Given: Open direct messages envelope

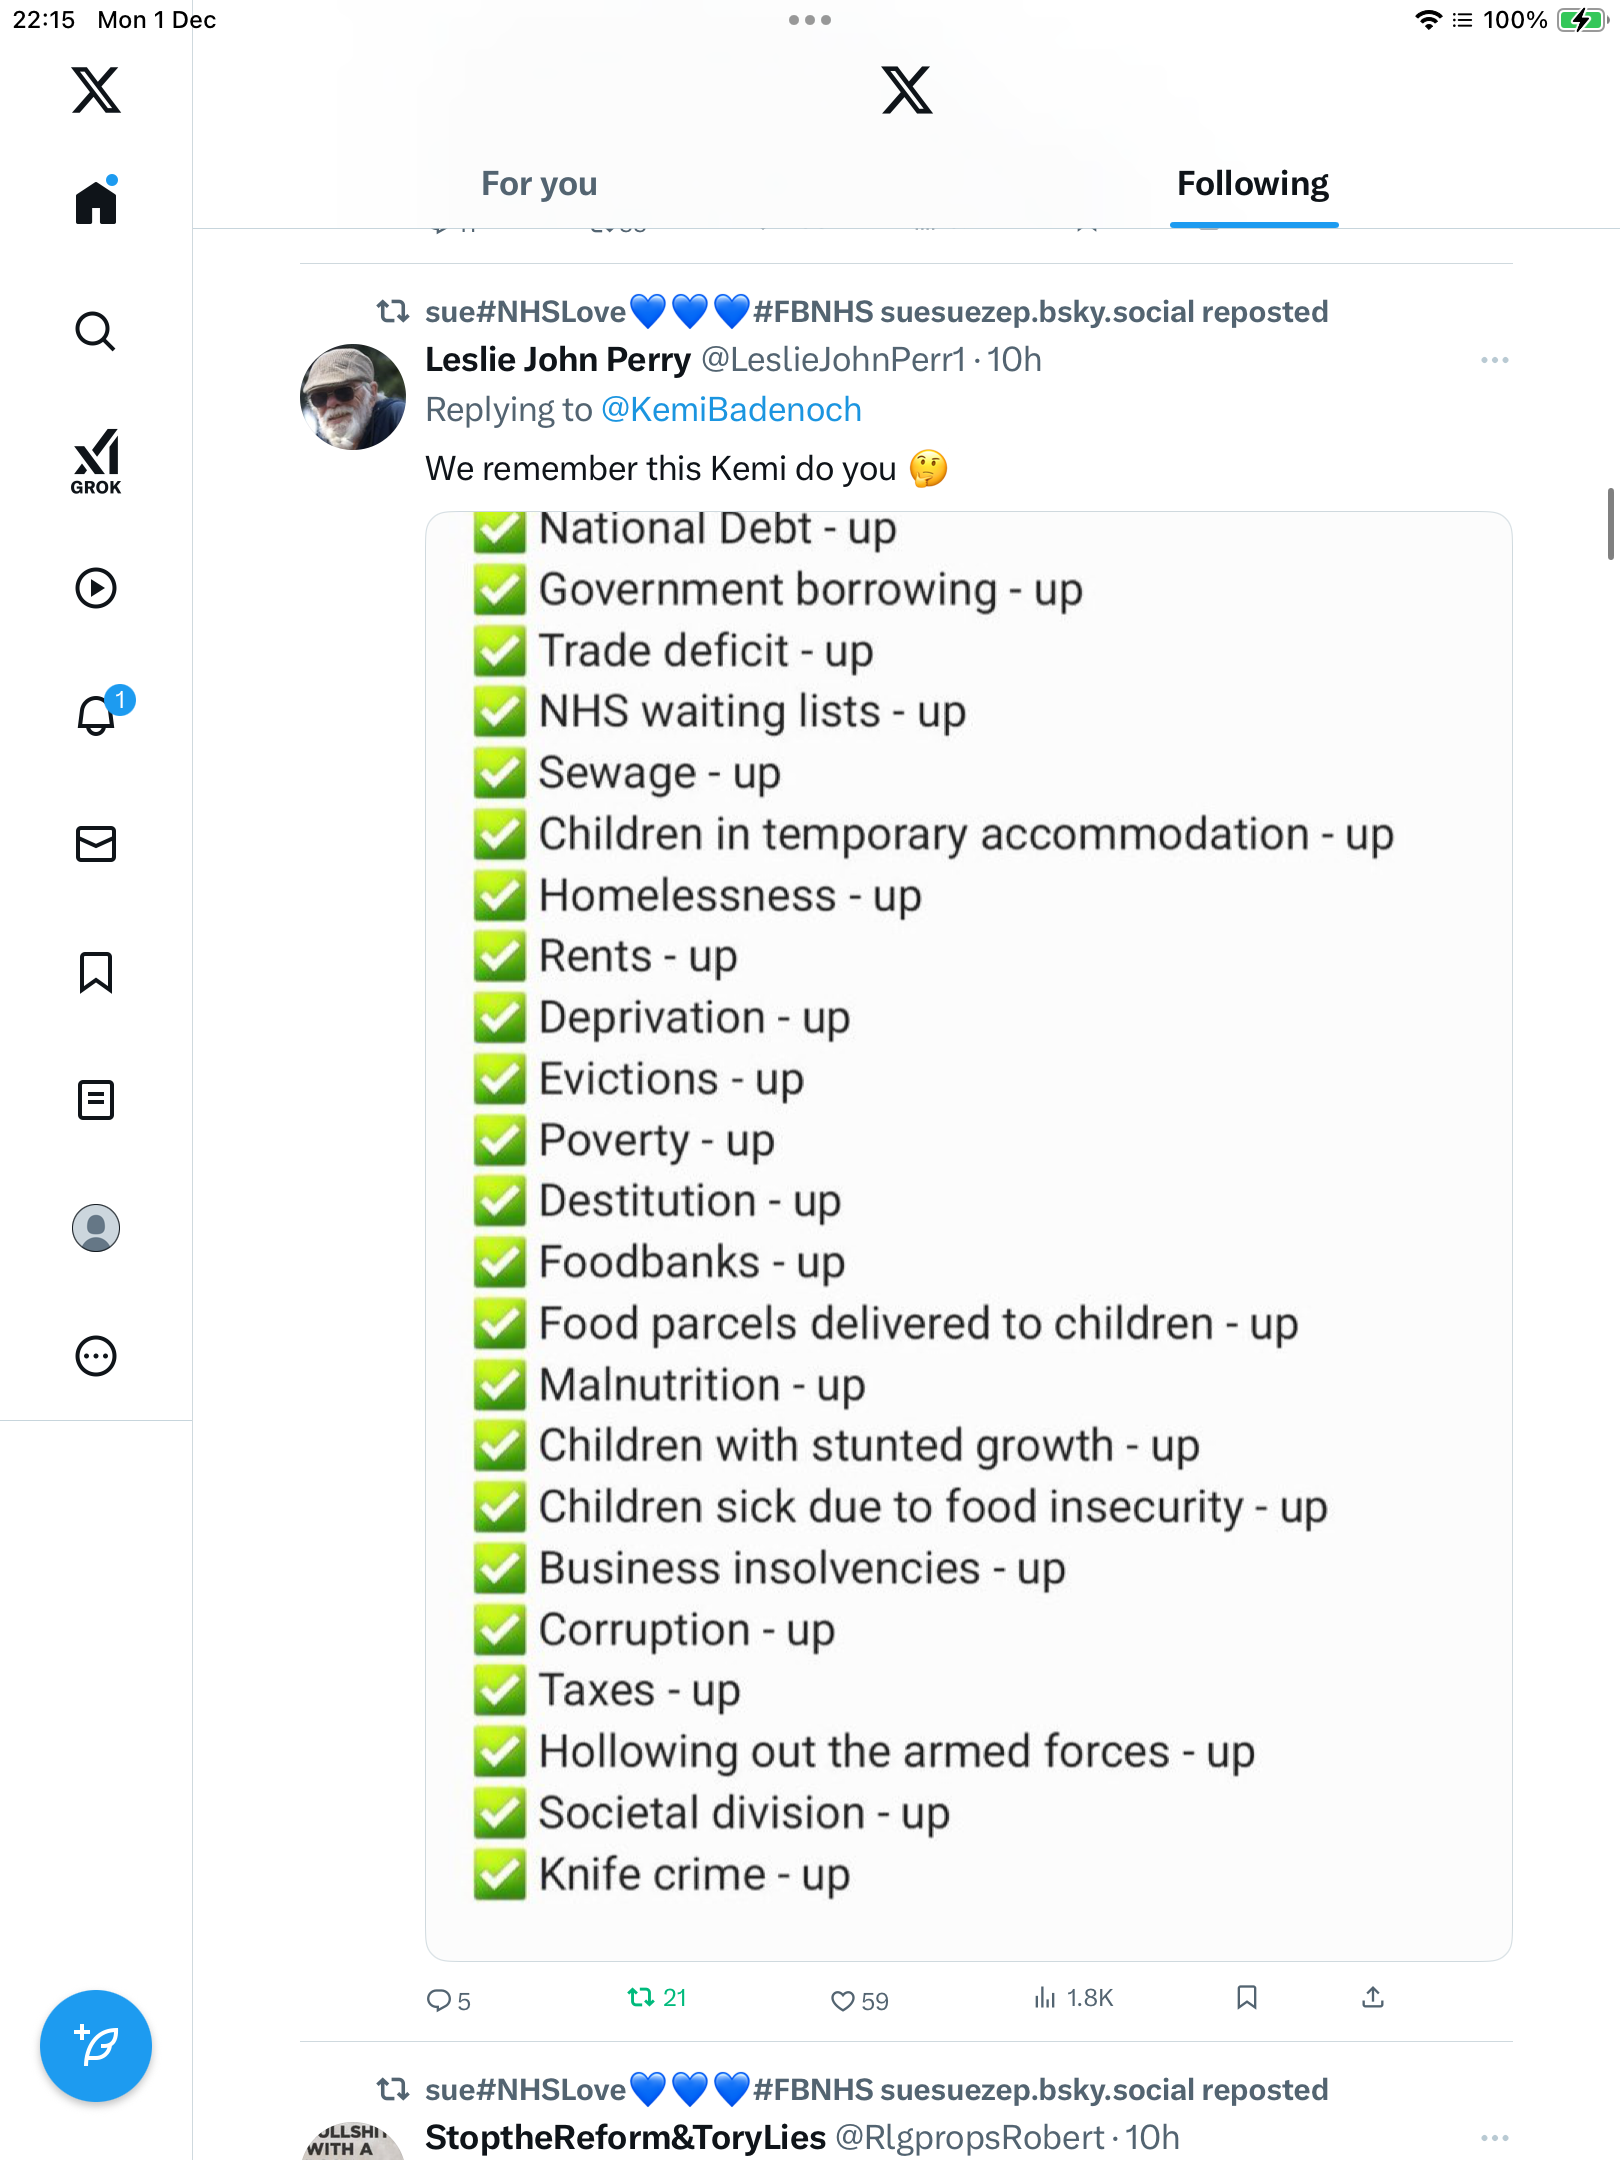Looking at the screenshot, I should 96,844.
